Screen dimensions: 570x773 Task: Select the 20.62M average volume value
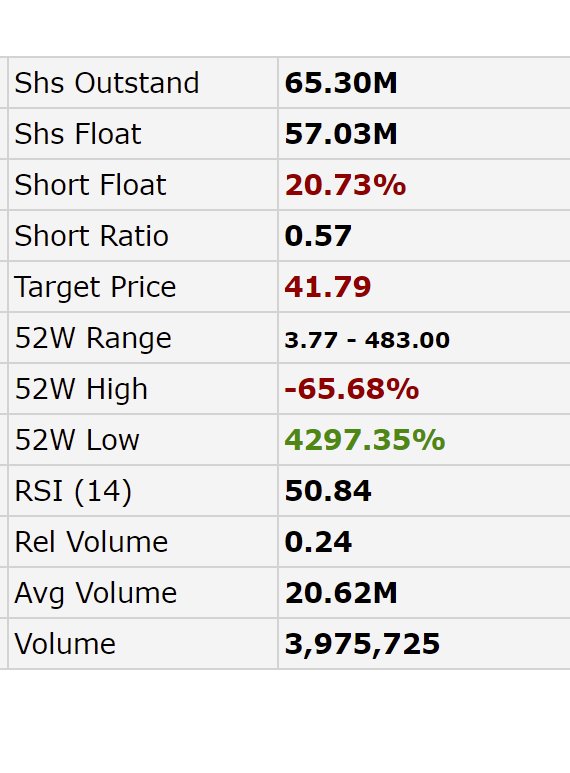[x=341, y=593]
